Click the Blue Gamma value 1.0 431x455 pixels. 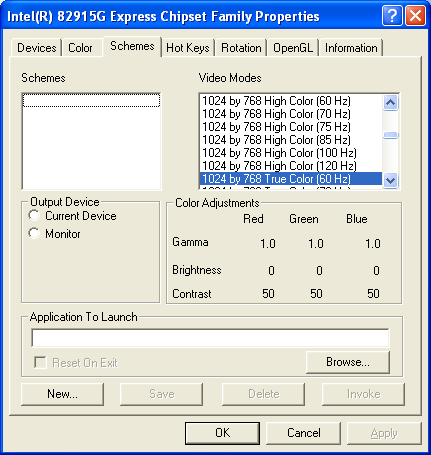point(373,244)
